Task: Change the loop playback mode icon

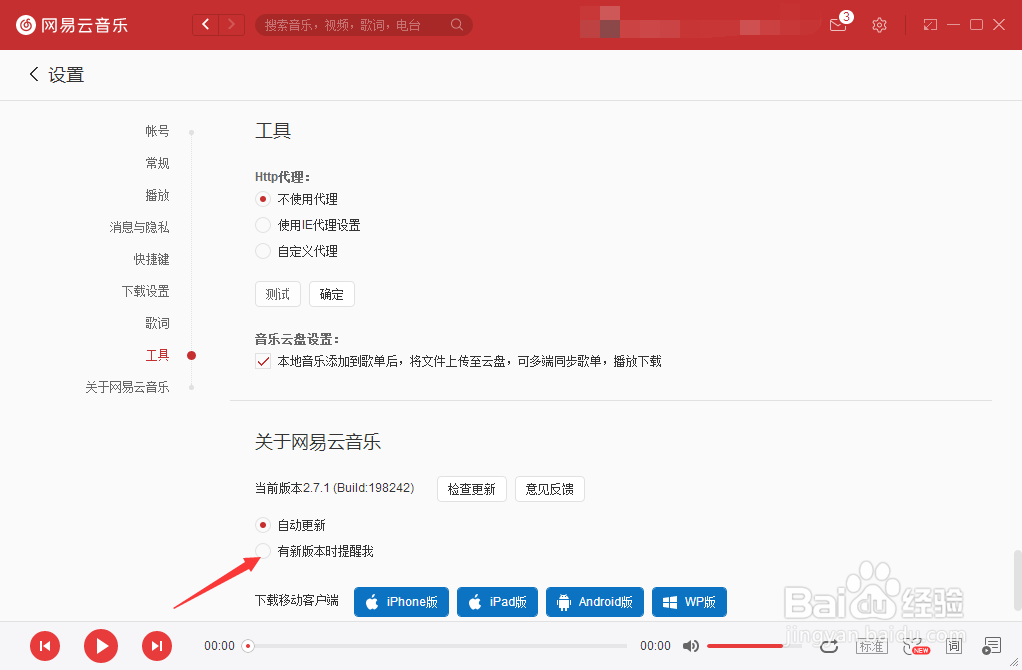Action: pos(829,646)
